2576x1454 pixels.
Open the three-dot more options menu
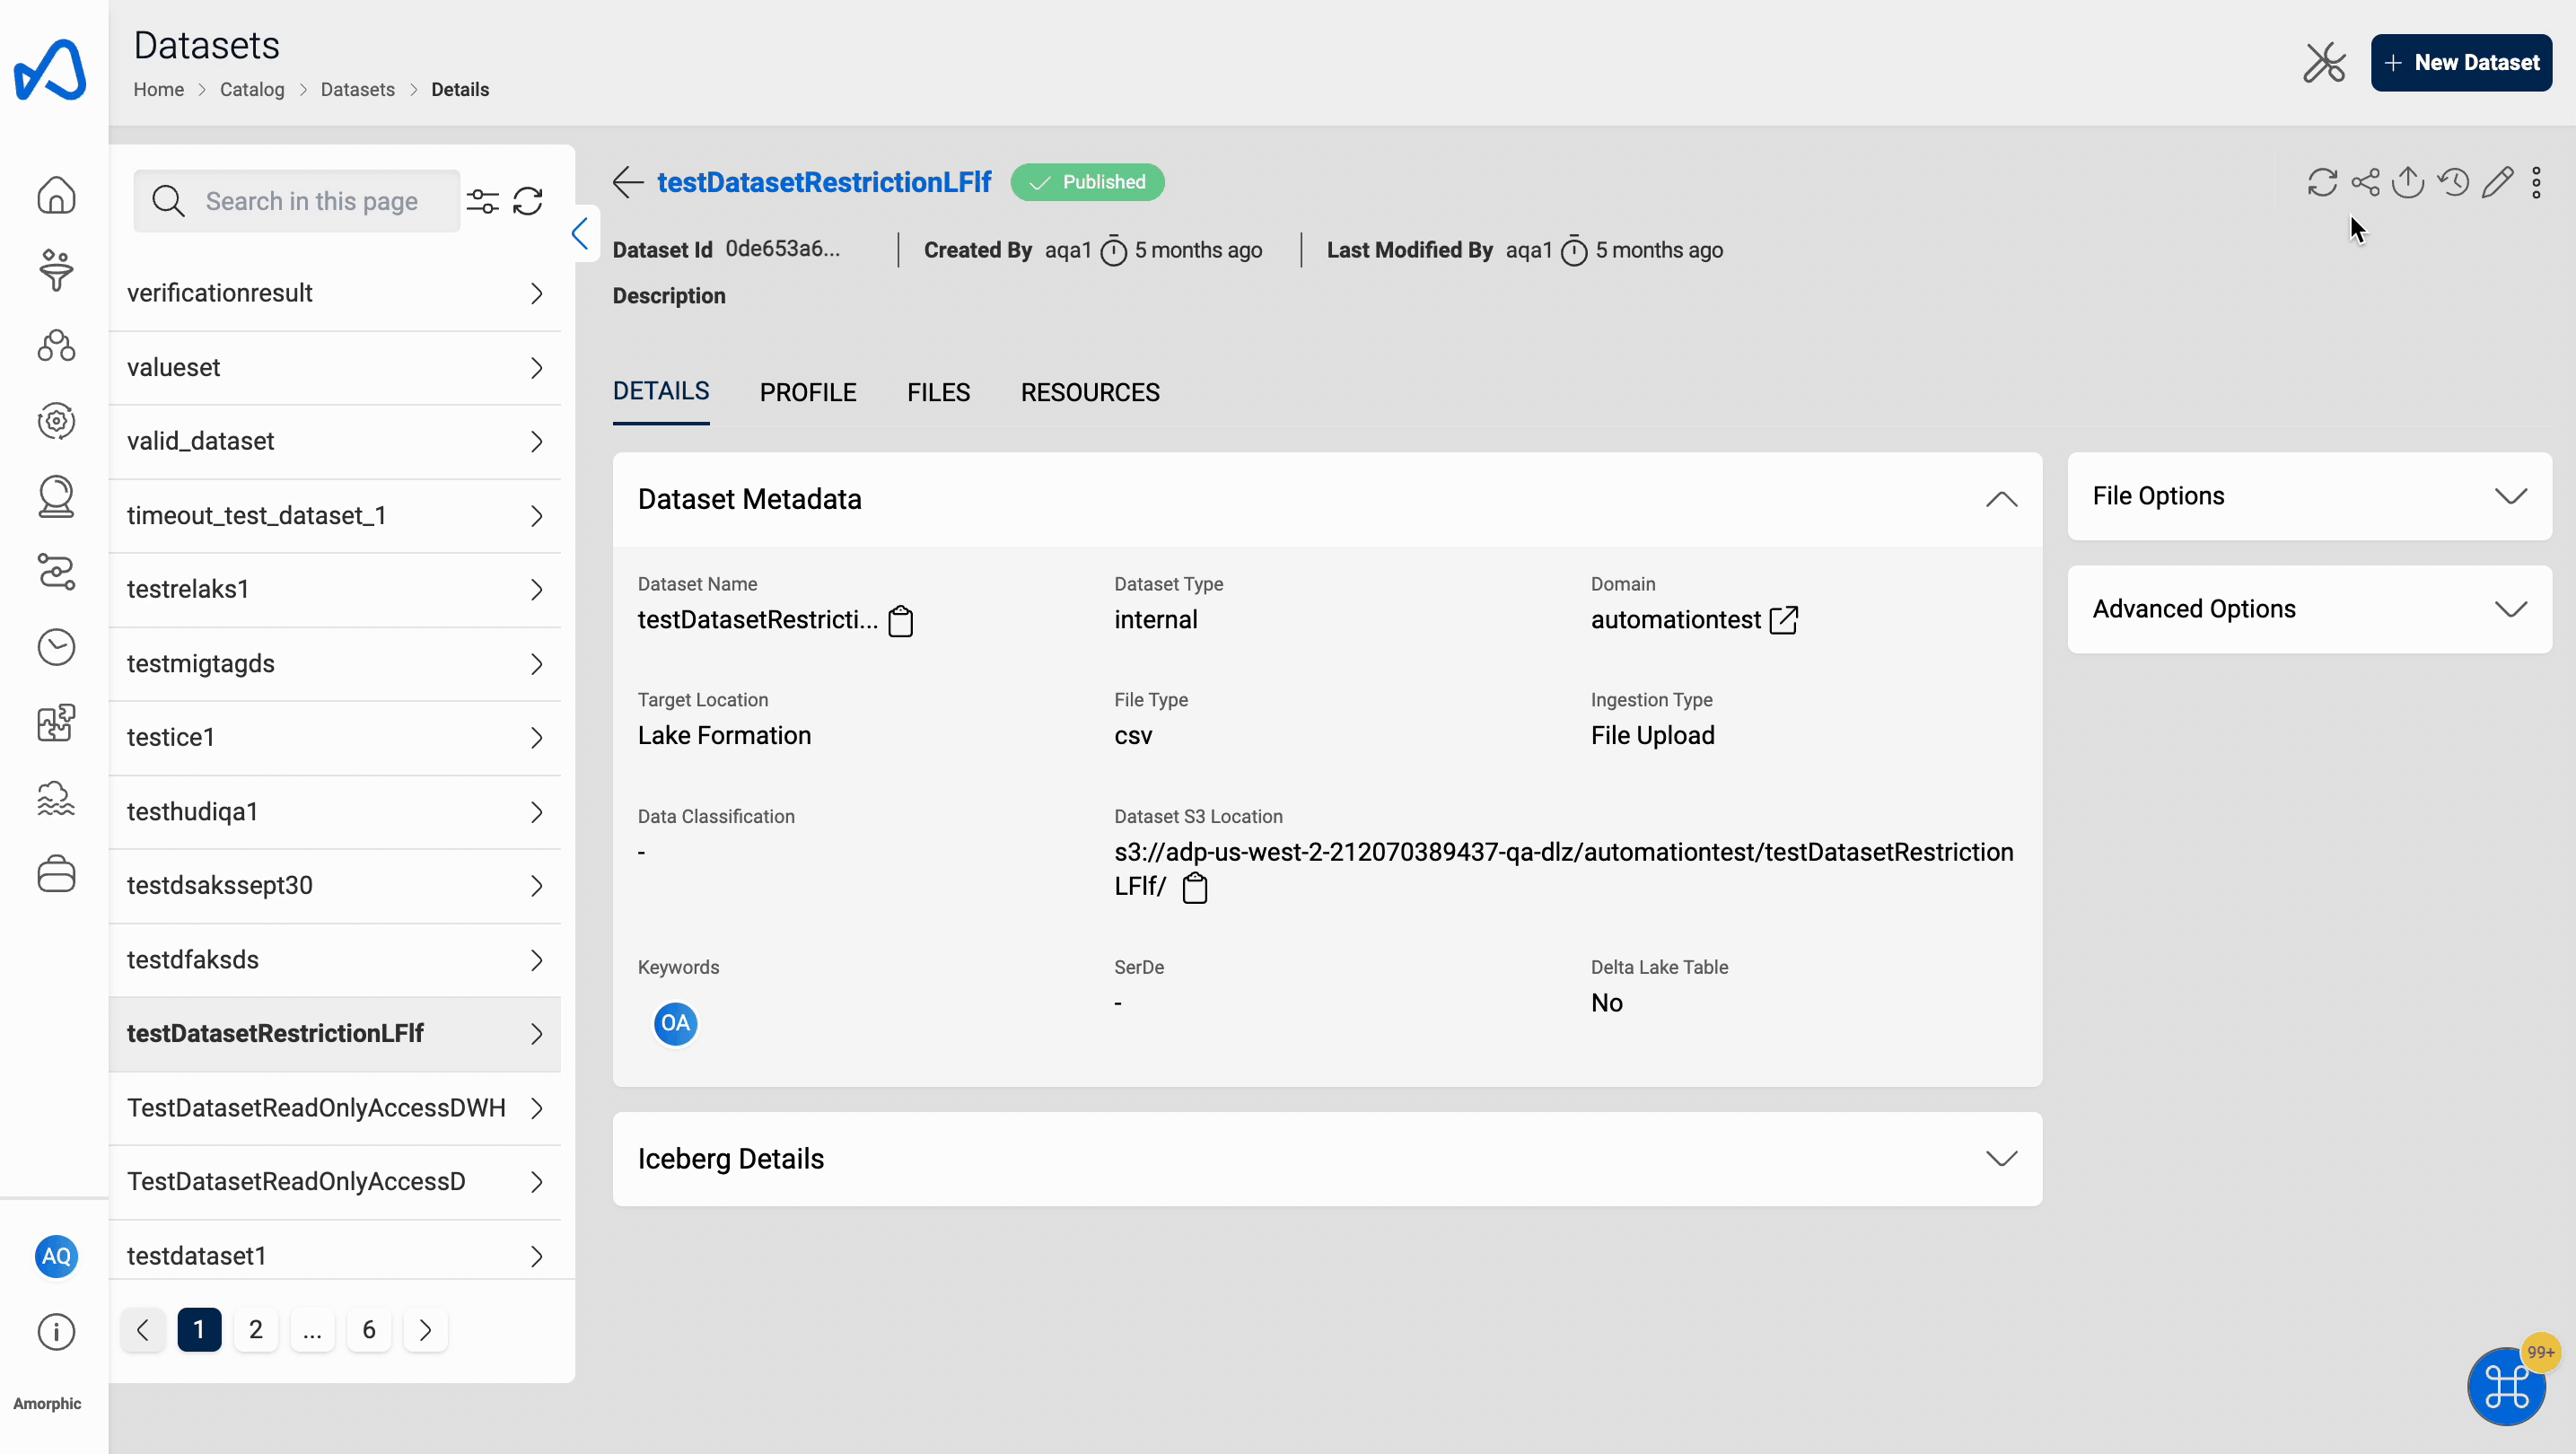pos(2536,182)
